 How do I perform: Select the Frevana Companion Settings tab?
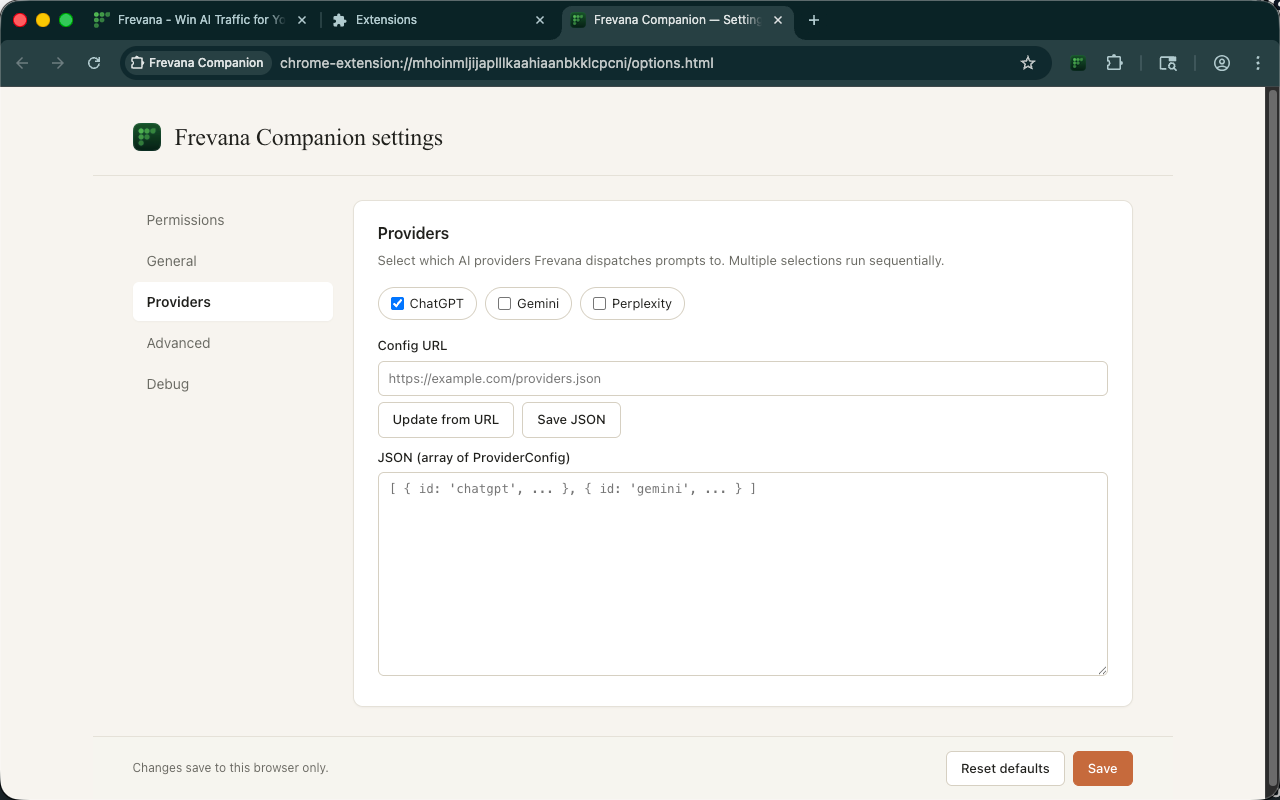tap(678, 20)
